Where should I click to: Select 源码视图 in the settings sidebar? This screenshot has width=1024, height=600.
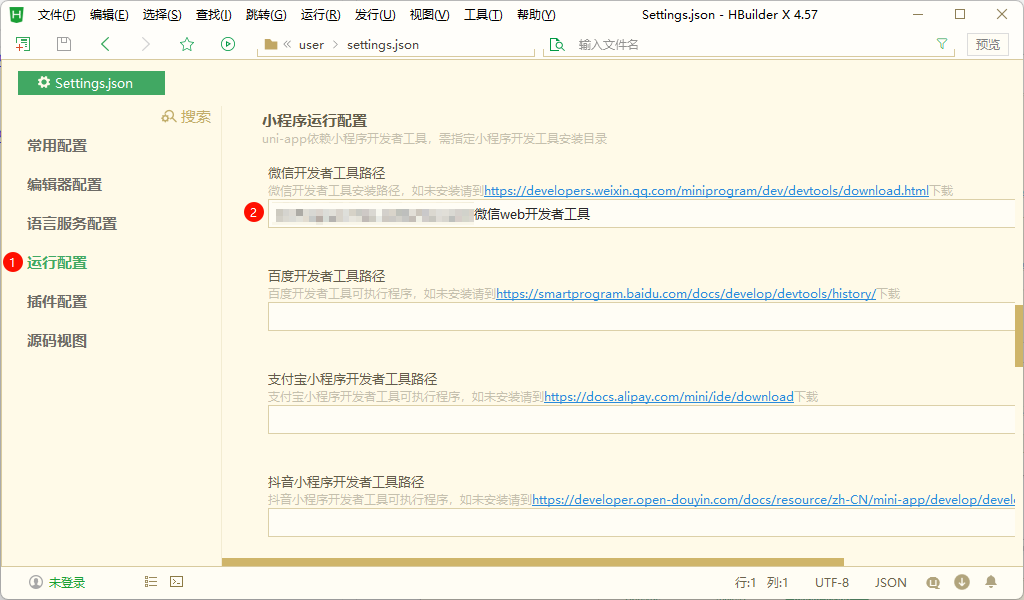pos(57,341)
